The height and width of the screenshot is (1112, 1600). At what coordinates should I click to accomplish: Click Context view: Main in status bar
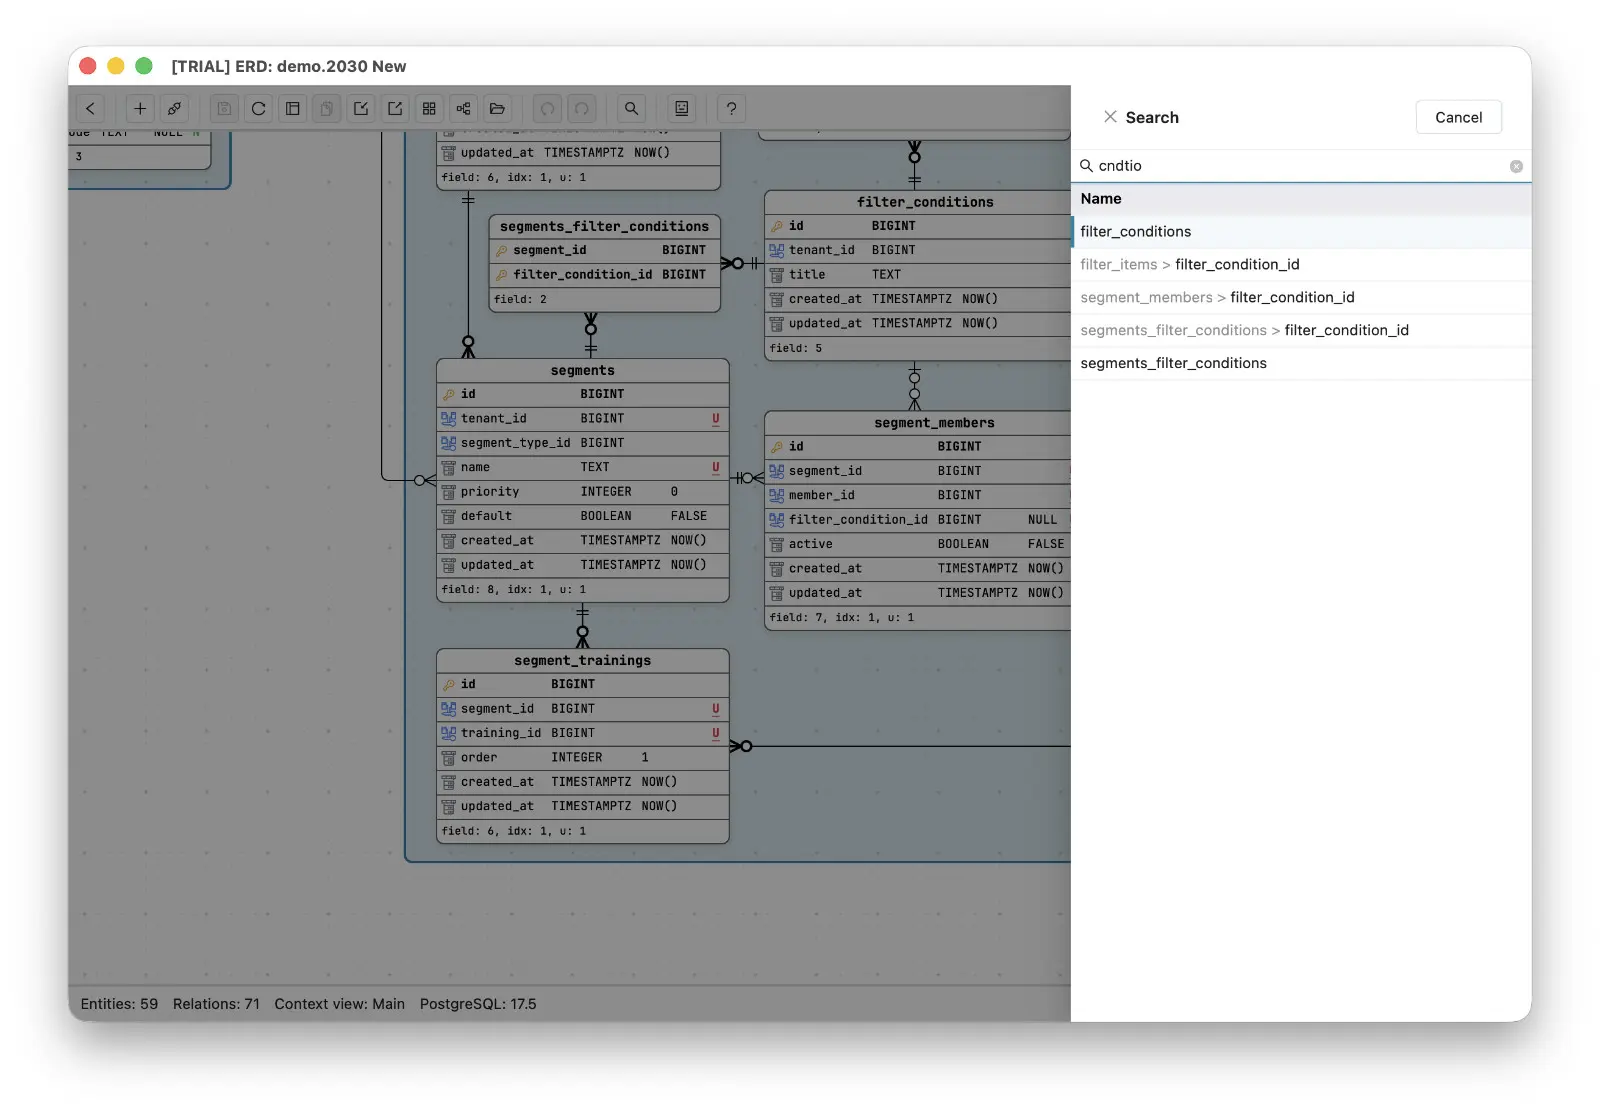(340, 1004)
